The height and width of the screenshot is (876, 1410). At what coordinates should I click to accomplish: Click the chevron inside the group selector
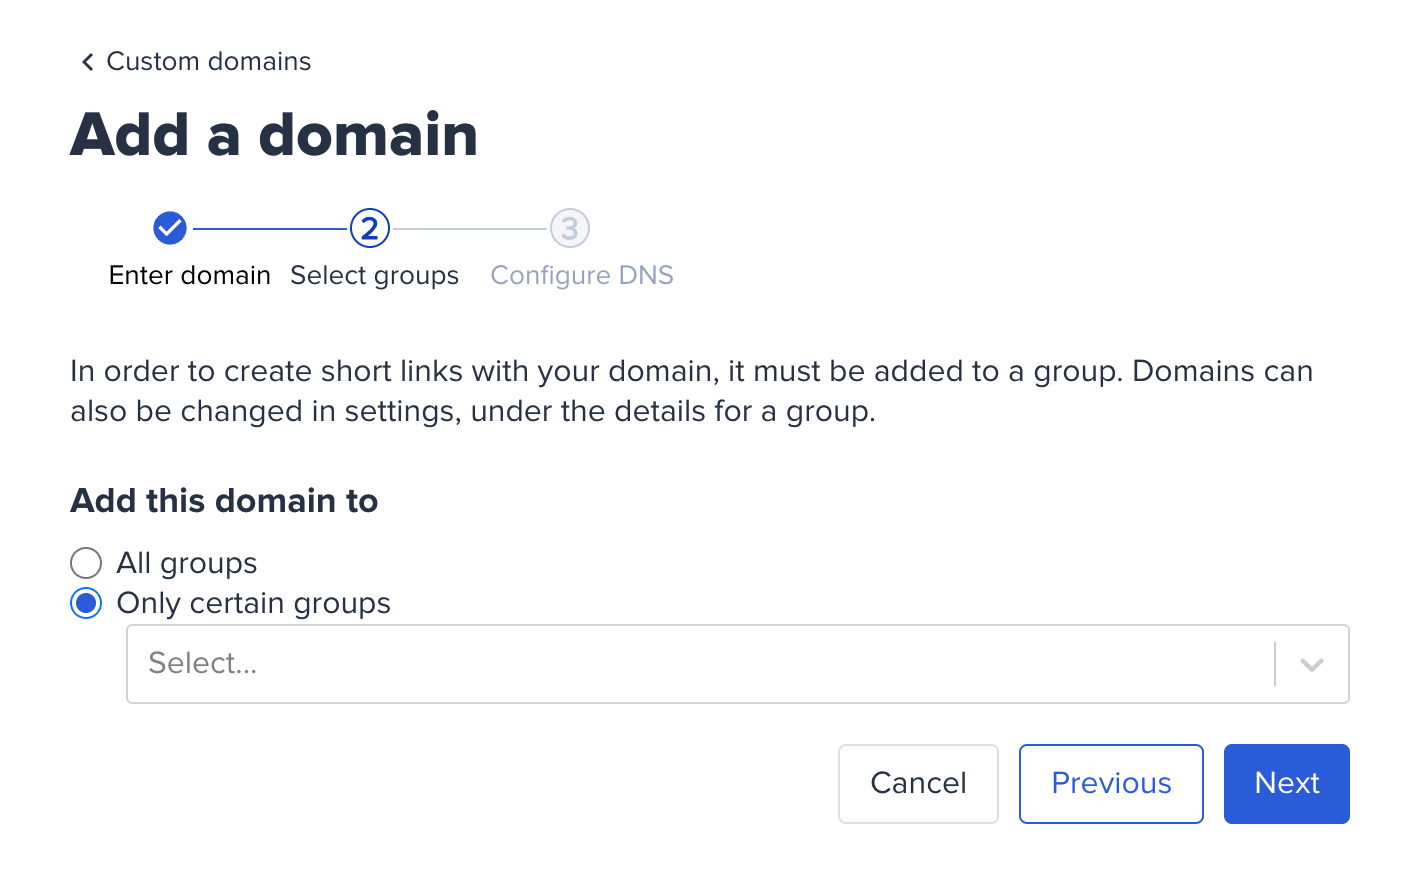point(1310,663)
